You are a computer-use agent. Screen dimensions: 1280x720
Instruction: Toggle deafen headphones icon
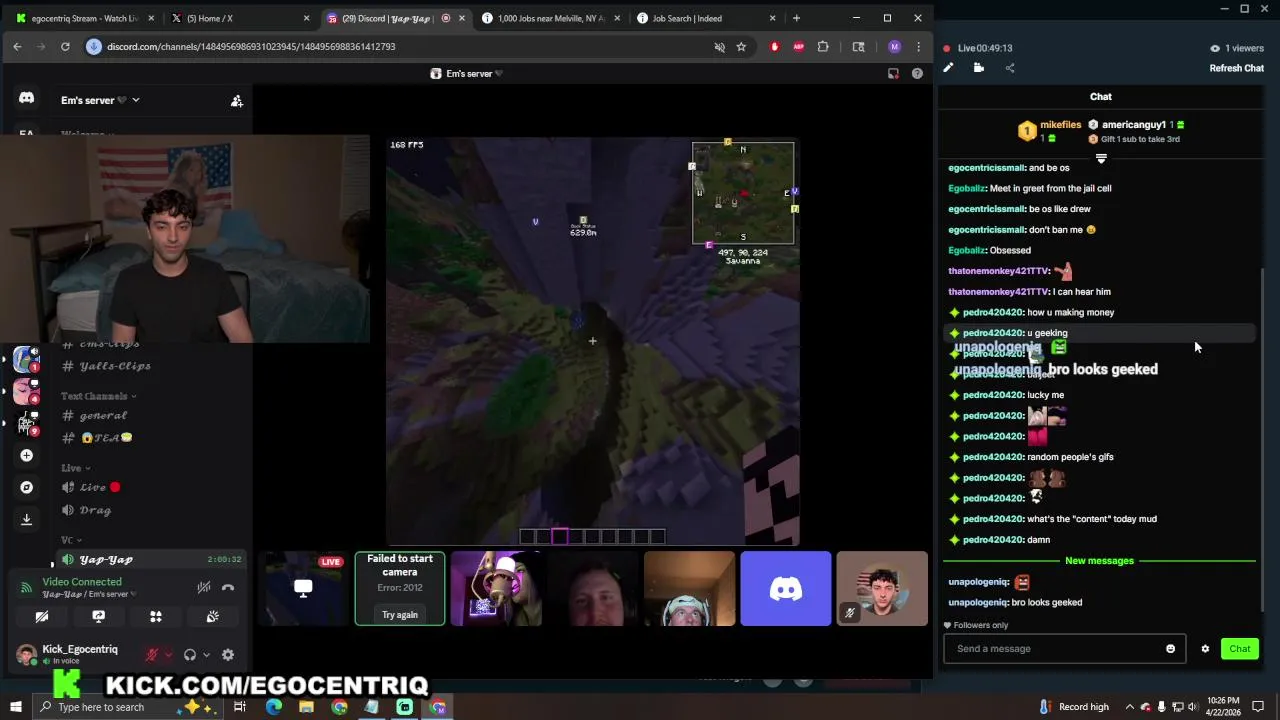pos(190,655)
